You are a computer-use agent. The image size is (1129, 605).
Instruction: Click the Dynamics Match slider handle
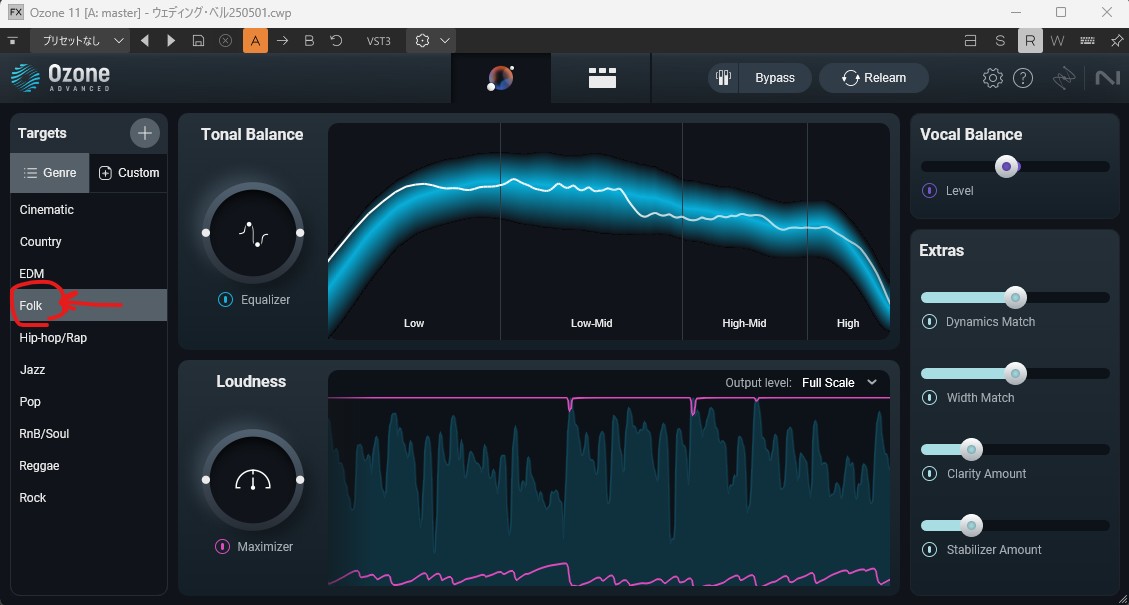pos(1015,297)
